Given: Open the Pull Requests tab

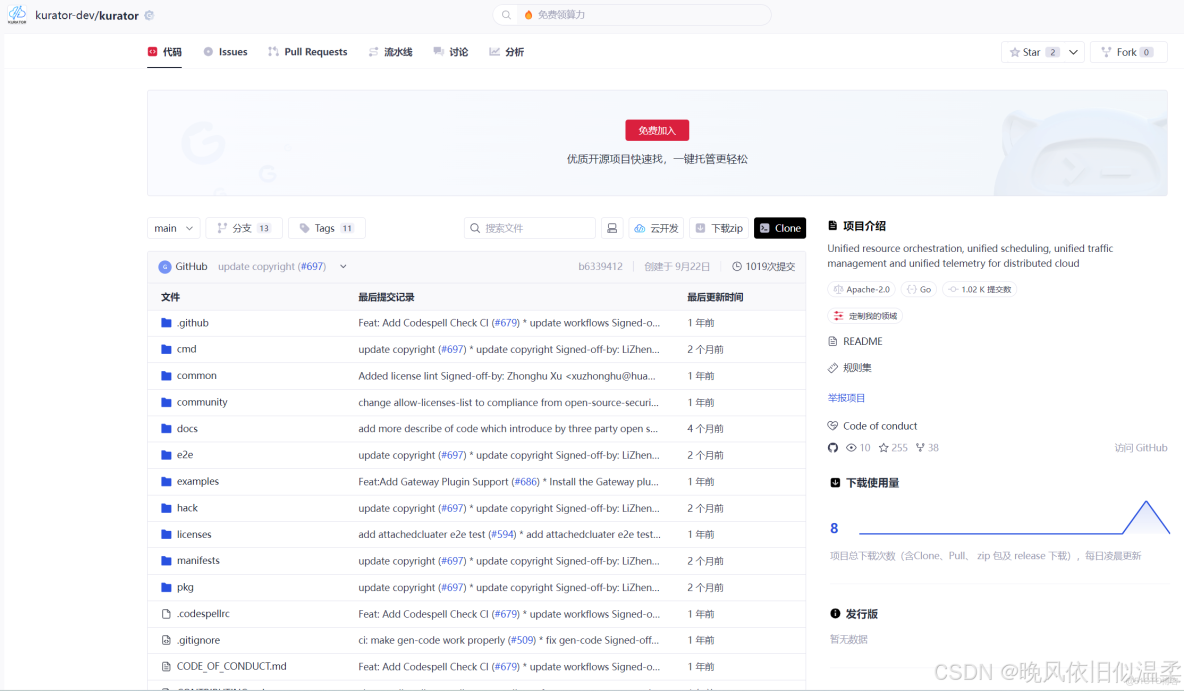Looking at the screenshot, I should 307,51.
